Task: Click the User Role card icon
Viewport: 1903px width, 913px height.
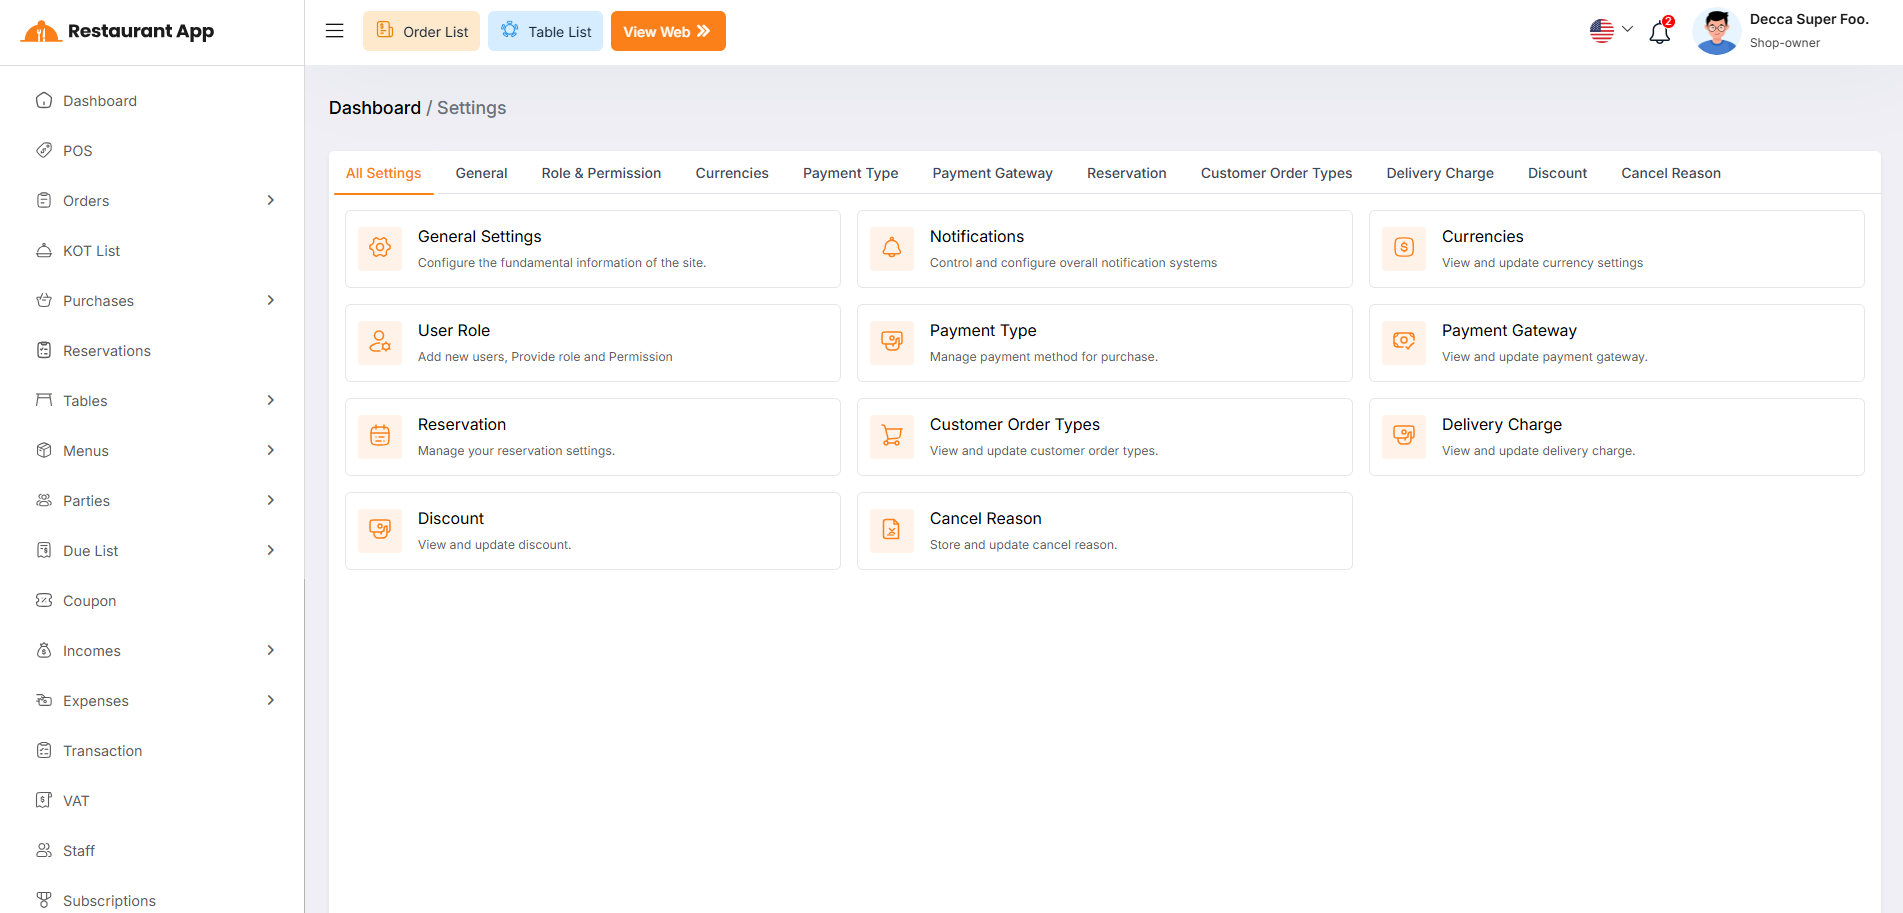Action: (380, 342)
